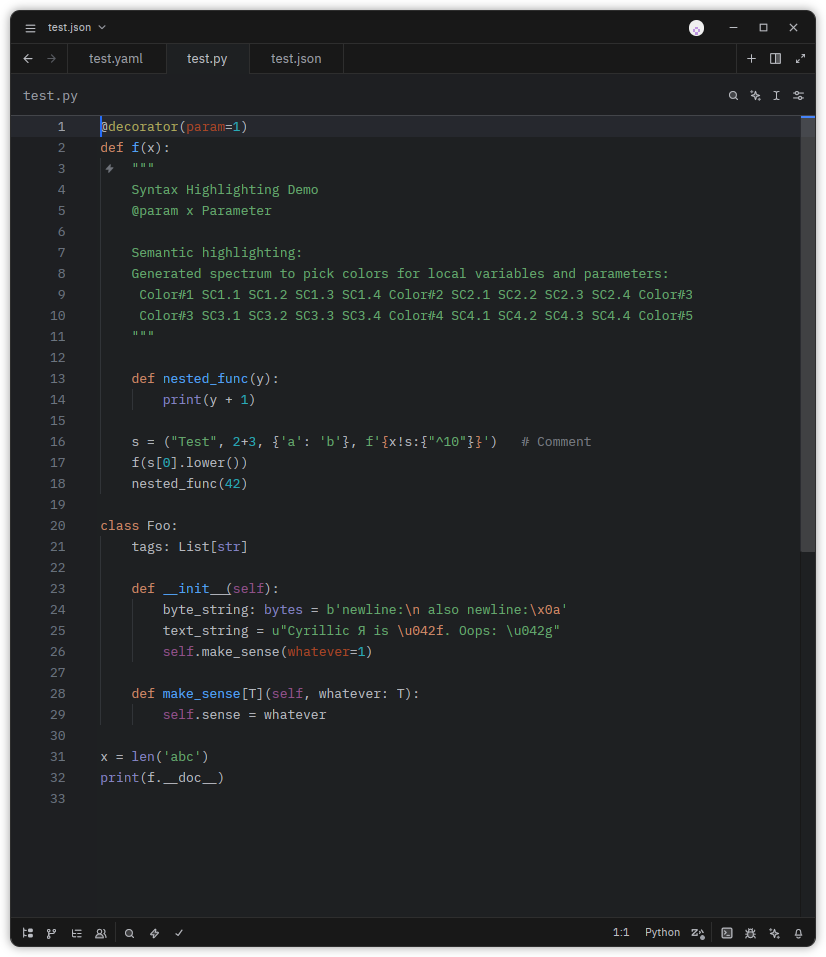Switch to the test.yaml tab
This screenshot has height=957, width=826.
coord(116,59)
